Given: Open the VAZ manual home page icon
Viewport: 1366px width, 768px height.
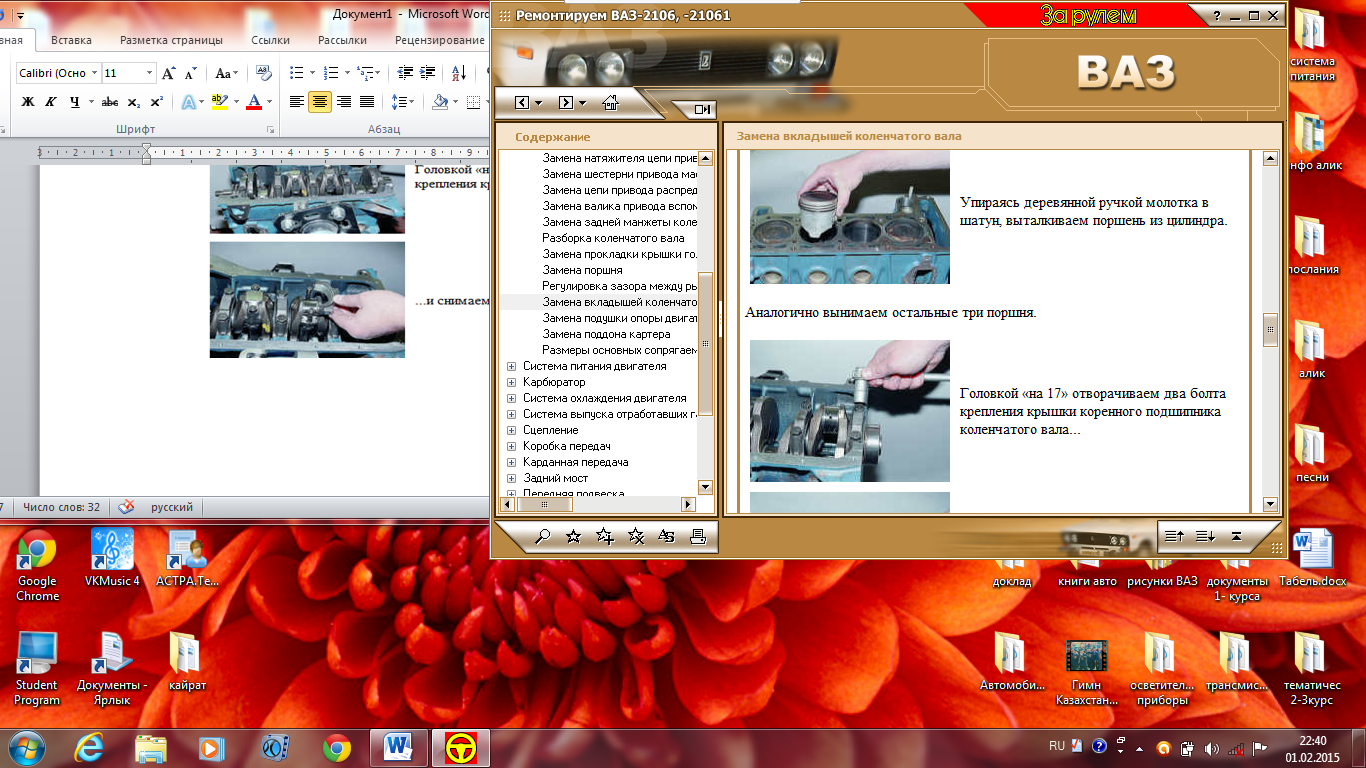Looking at the screenshot, I should [x=610, y=102].
